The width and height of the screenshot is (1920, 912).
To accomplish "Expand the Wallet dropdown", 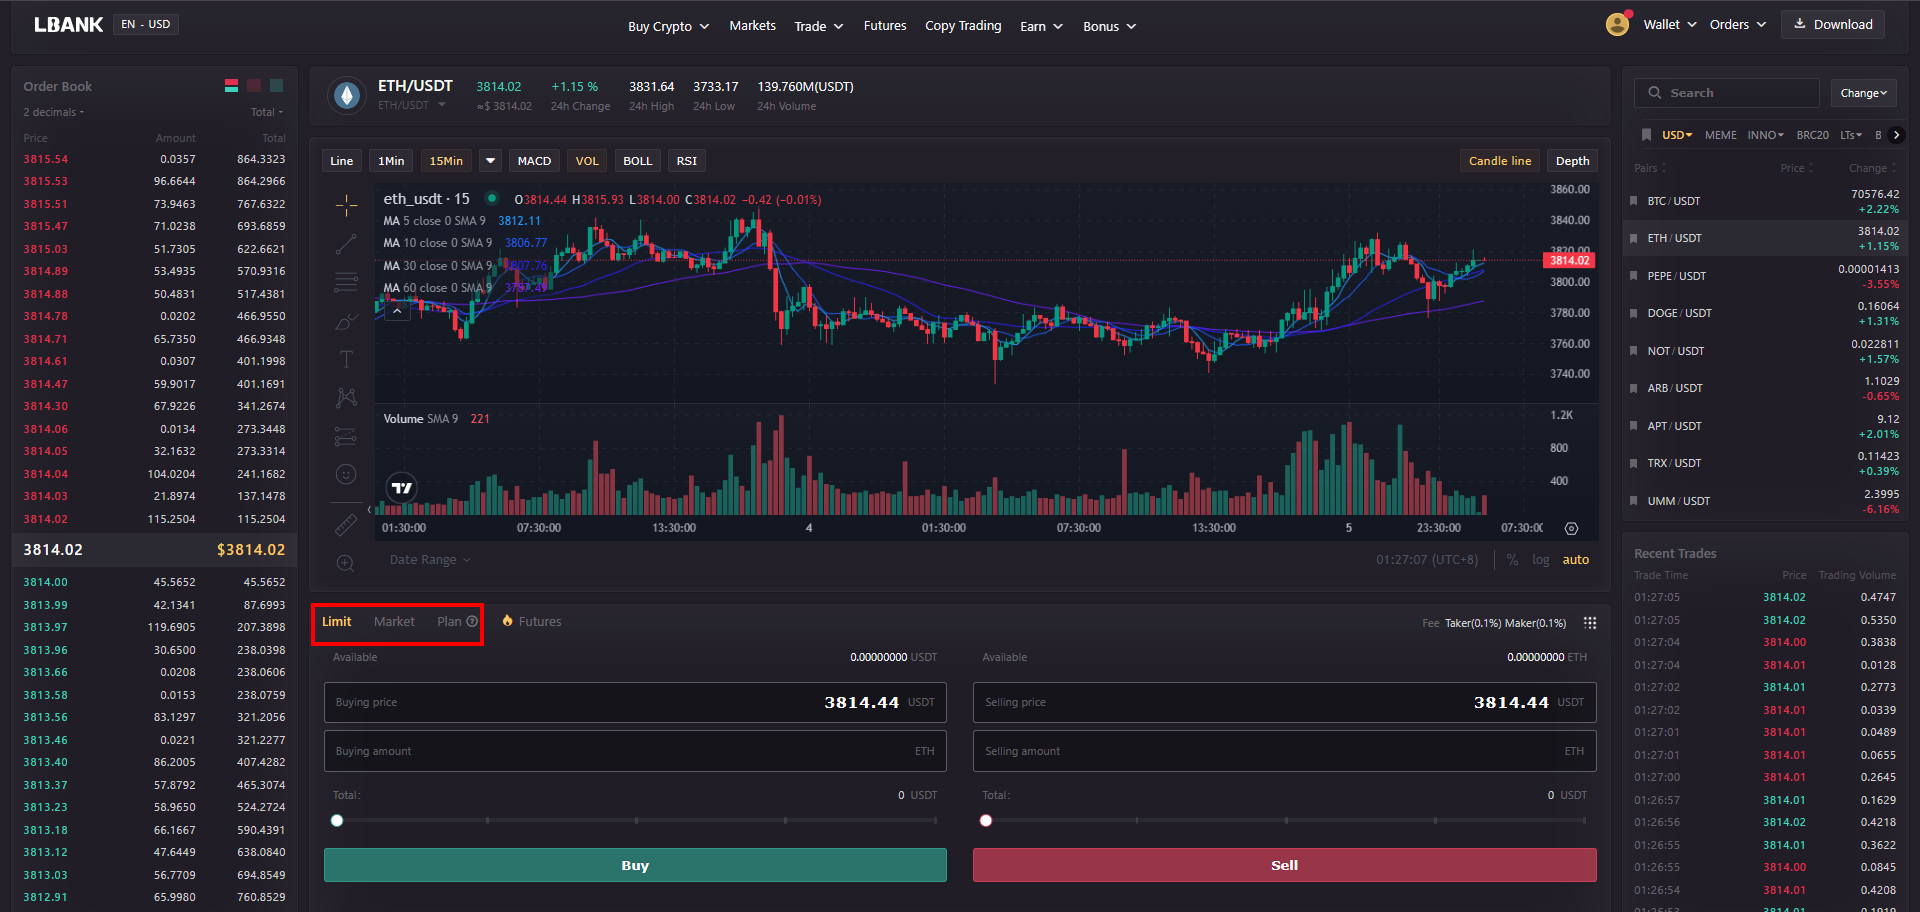I will click(1670, 24).
